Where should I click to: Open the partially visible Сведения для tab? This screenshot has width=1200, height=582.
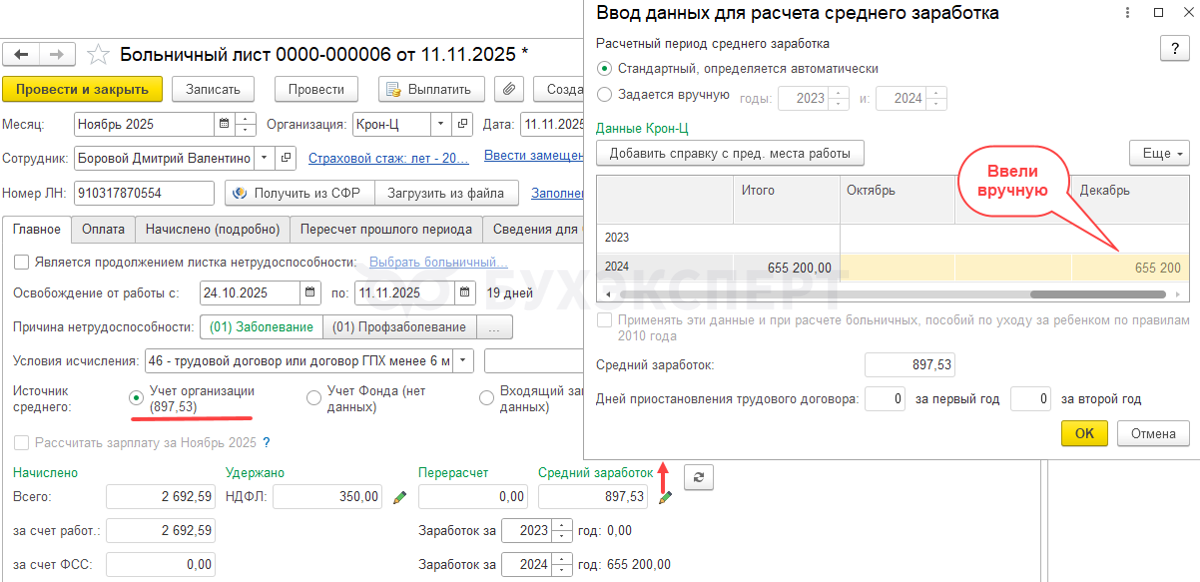534,229
